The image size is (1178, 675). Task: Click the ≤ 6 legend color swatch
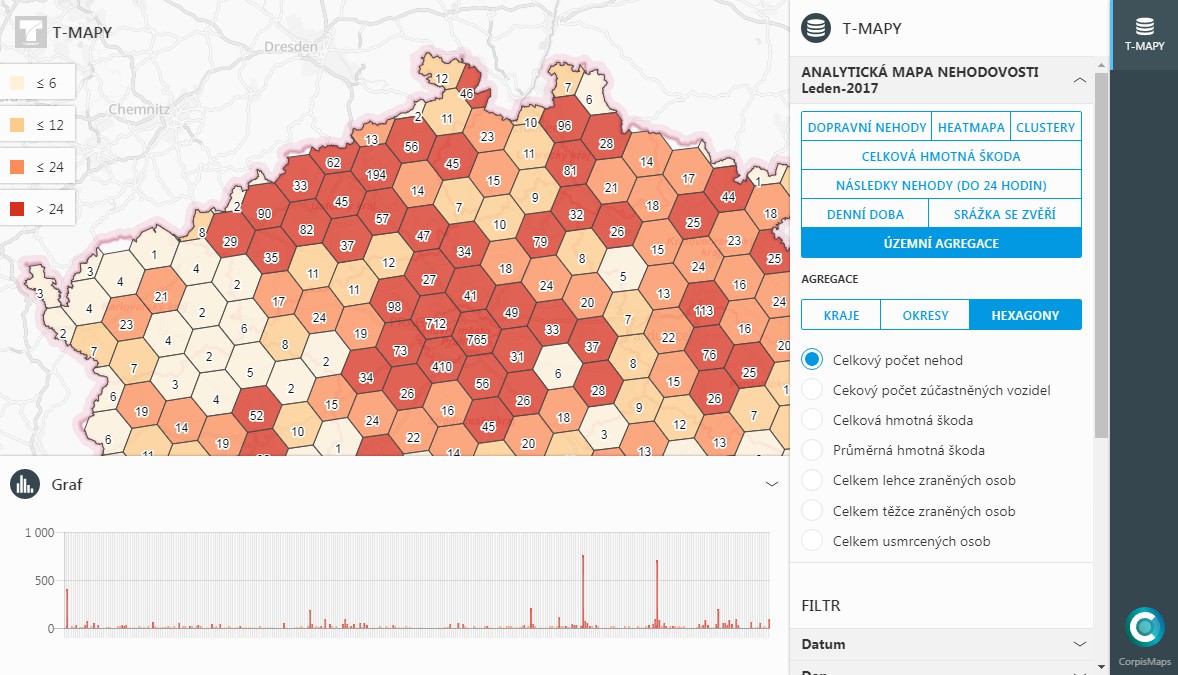point(17,83)
